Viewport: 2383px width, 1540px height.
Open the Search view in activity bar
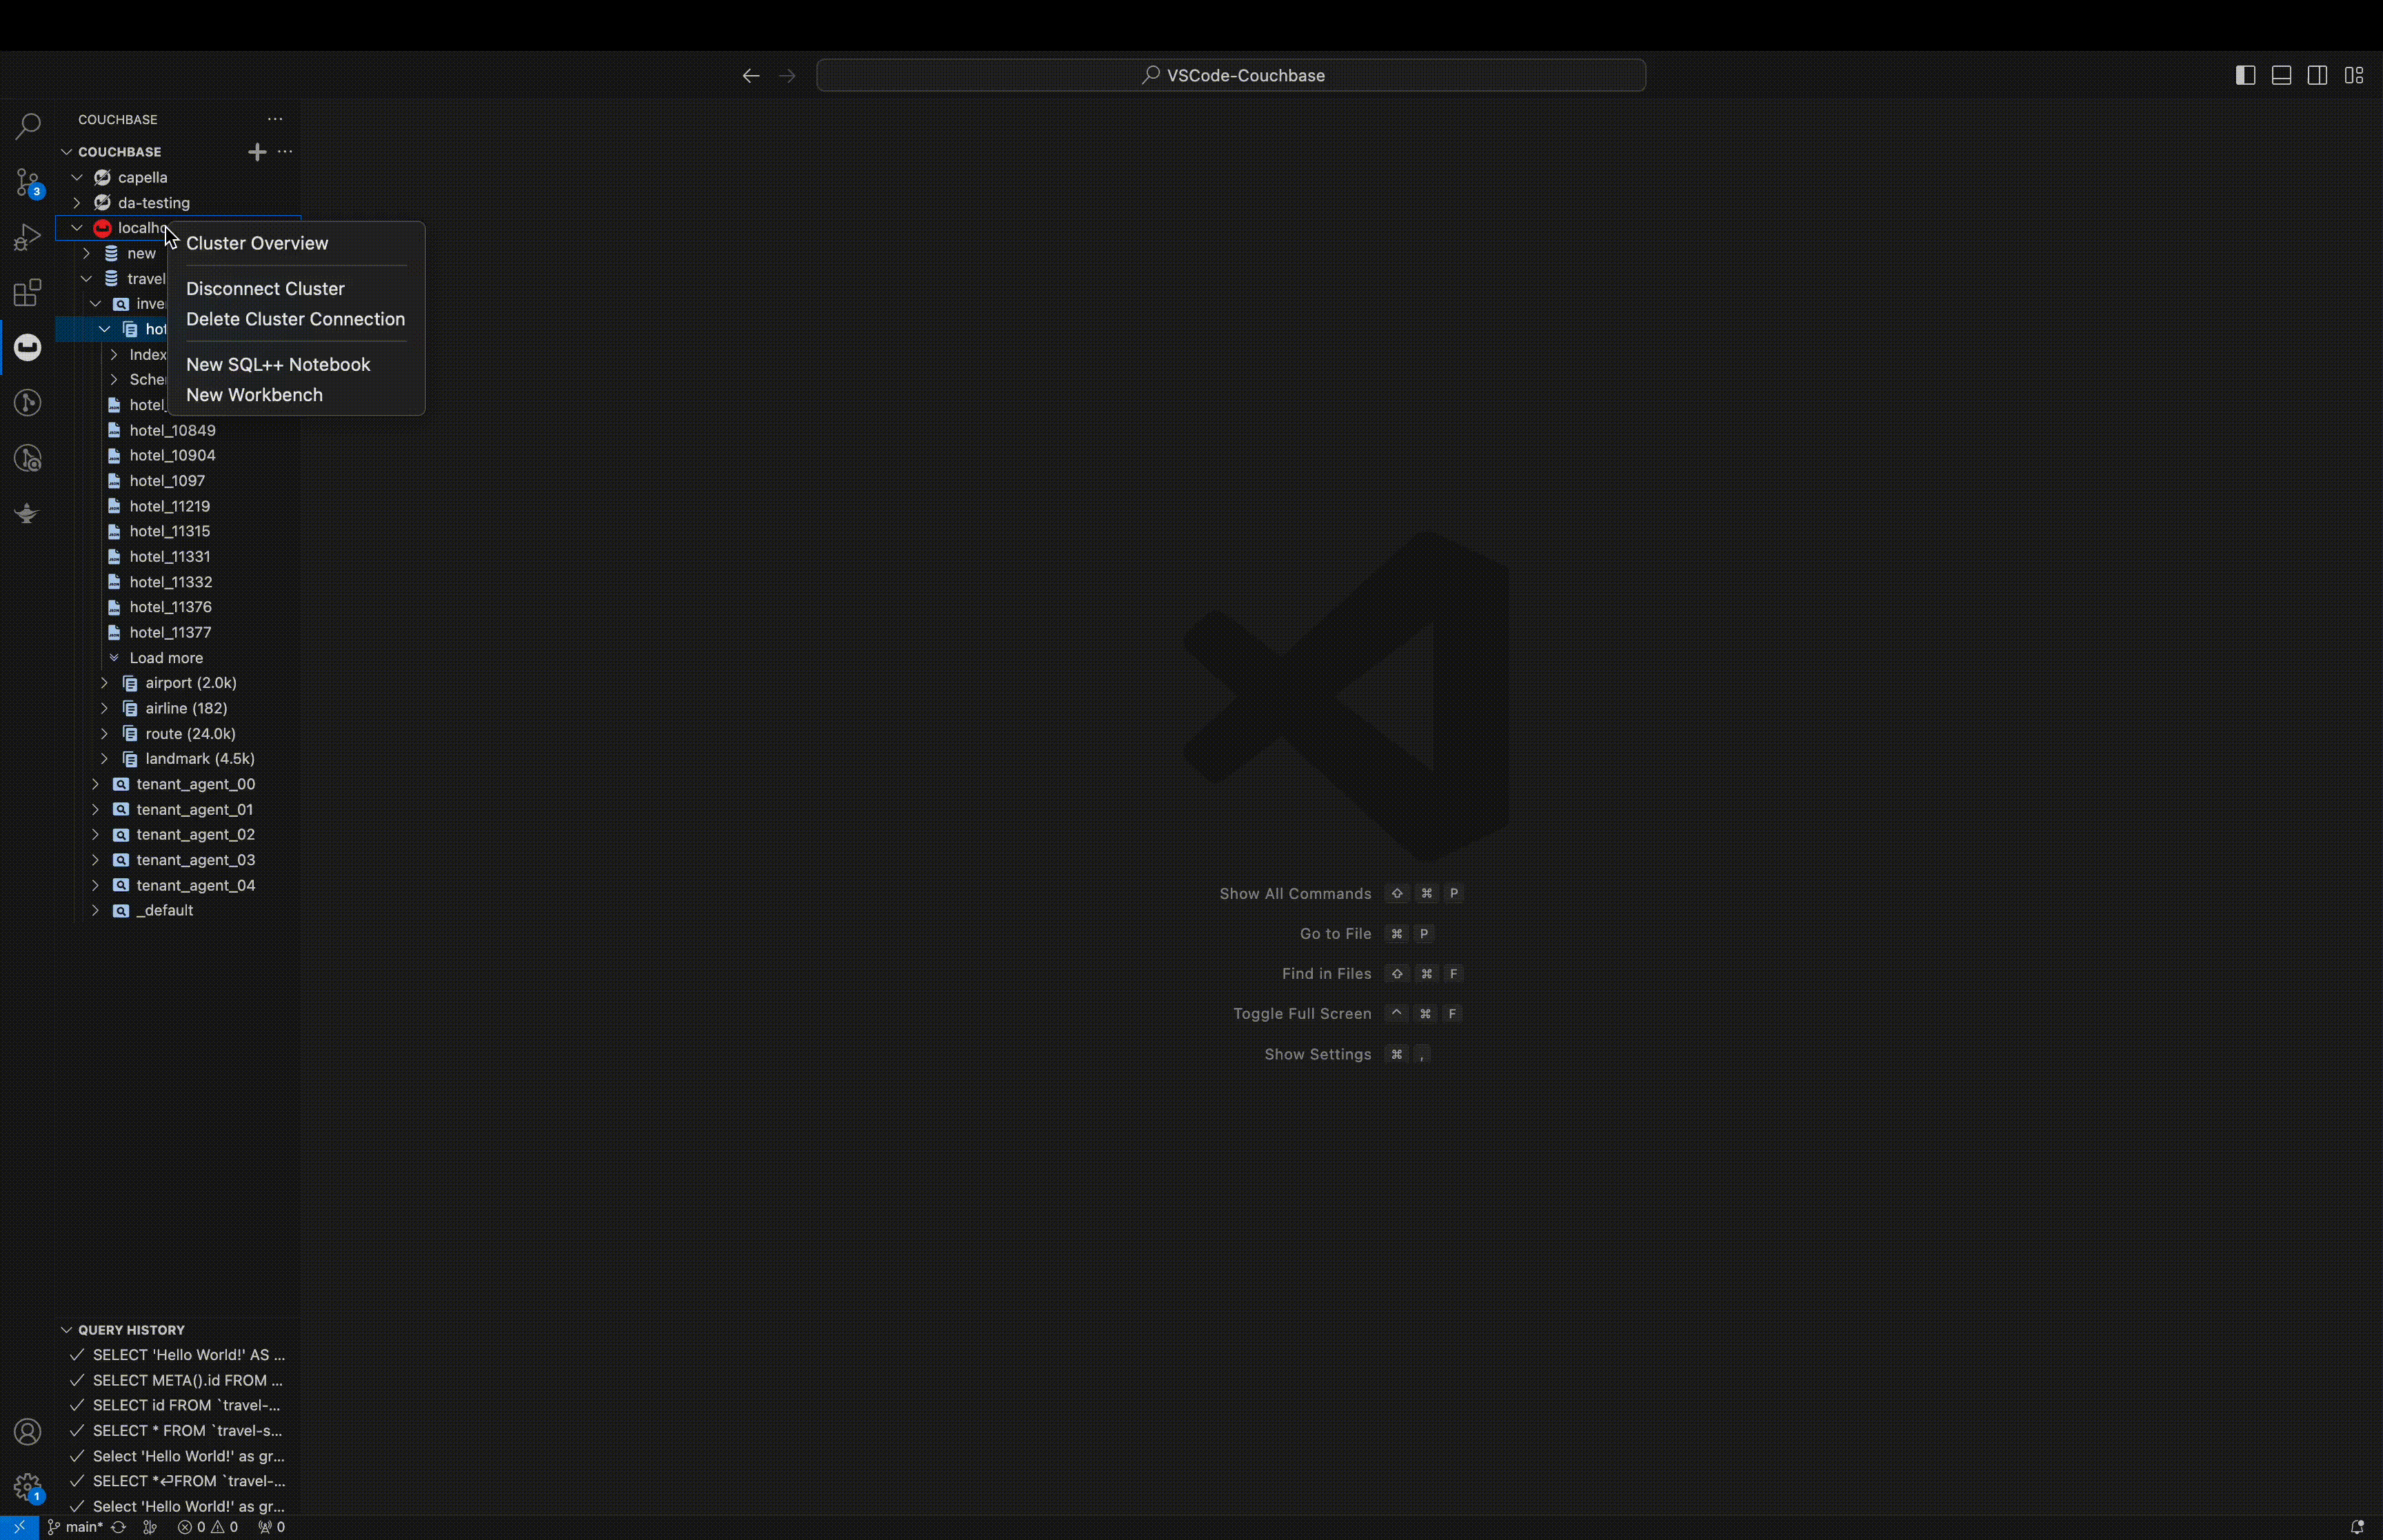[x=27, y=127]
